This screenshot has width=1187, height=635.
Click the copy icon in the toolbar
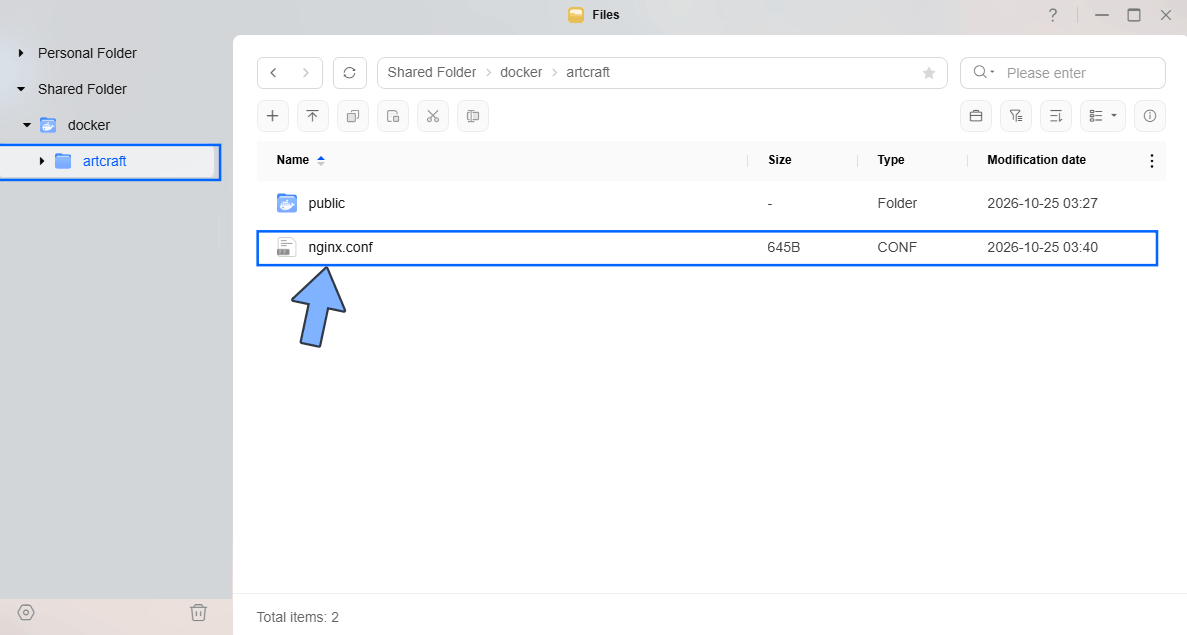353,116
